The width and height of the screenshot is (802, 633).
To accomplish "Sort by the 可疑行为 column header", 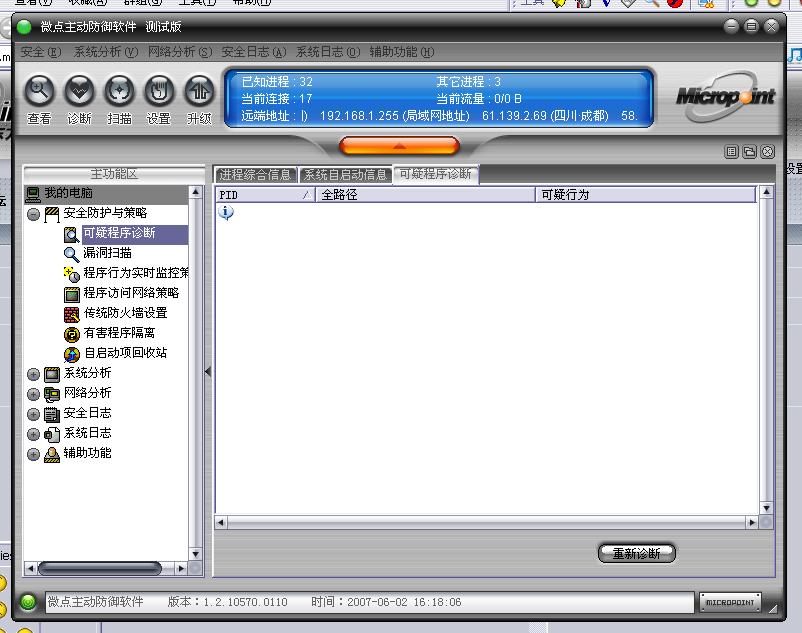I will click(x=645, y=195).
